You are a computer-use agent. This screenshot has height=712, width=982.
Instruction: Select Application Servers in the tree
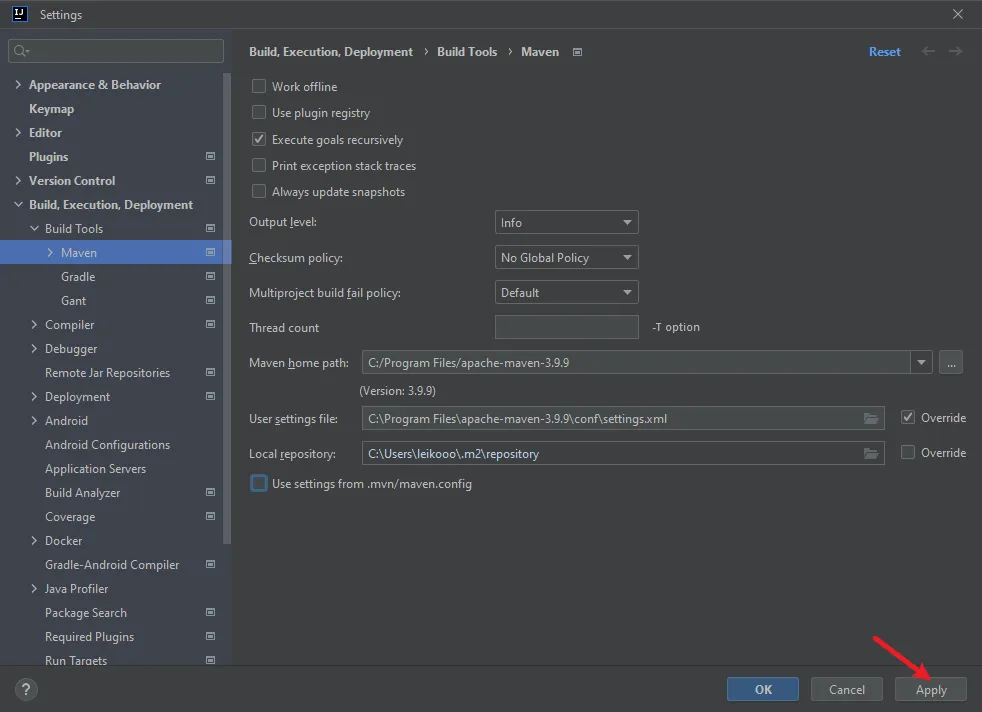pos(95,468)
